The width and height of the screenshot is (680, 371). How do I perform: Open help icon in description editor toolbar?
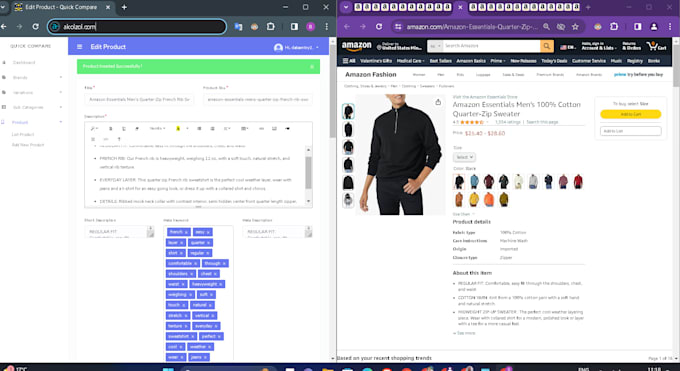(119, 139)
